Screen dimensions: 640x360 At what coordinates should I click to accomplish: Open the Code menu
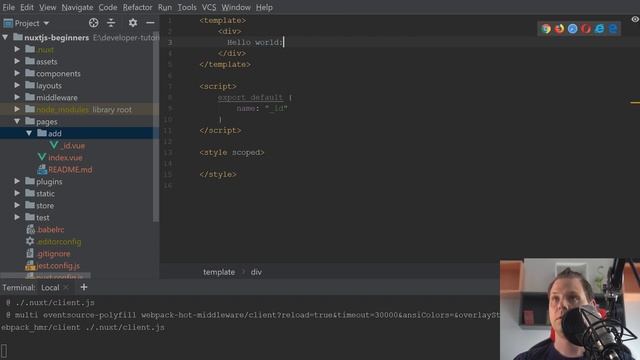point(108,7)
